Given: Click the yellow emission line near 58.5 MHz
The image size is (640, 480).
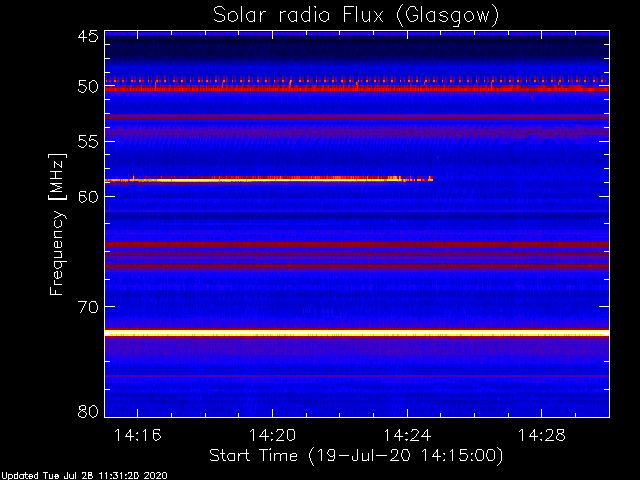Looking at the screenshot, I should click(269, 179).
